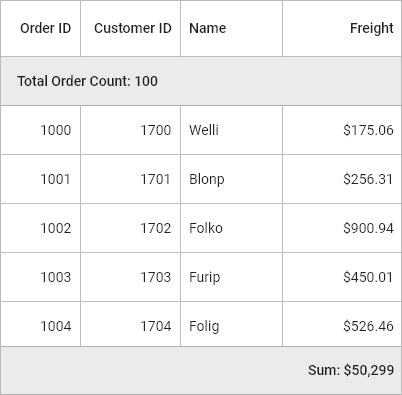Click freight value $256.31
The image size is (402, 395).
(x=342, y=179)
